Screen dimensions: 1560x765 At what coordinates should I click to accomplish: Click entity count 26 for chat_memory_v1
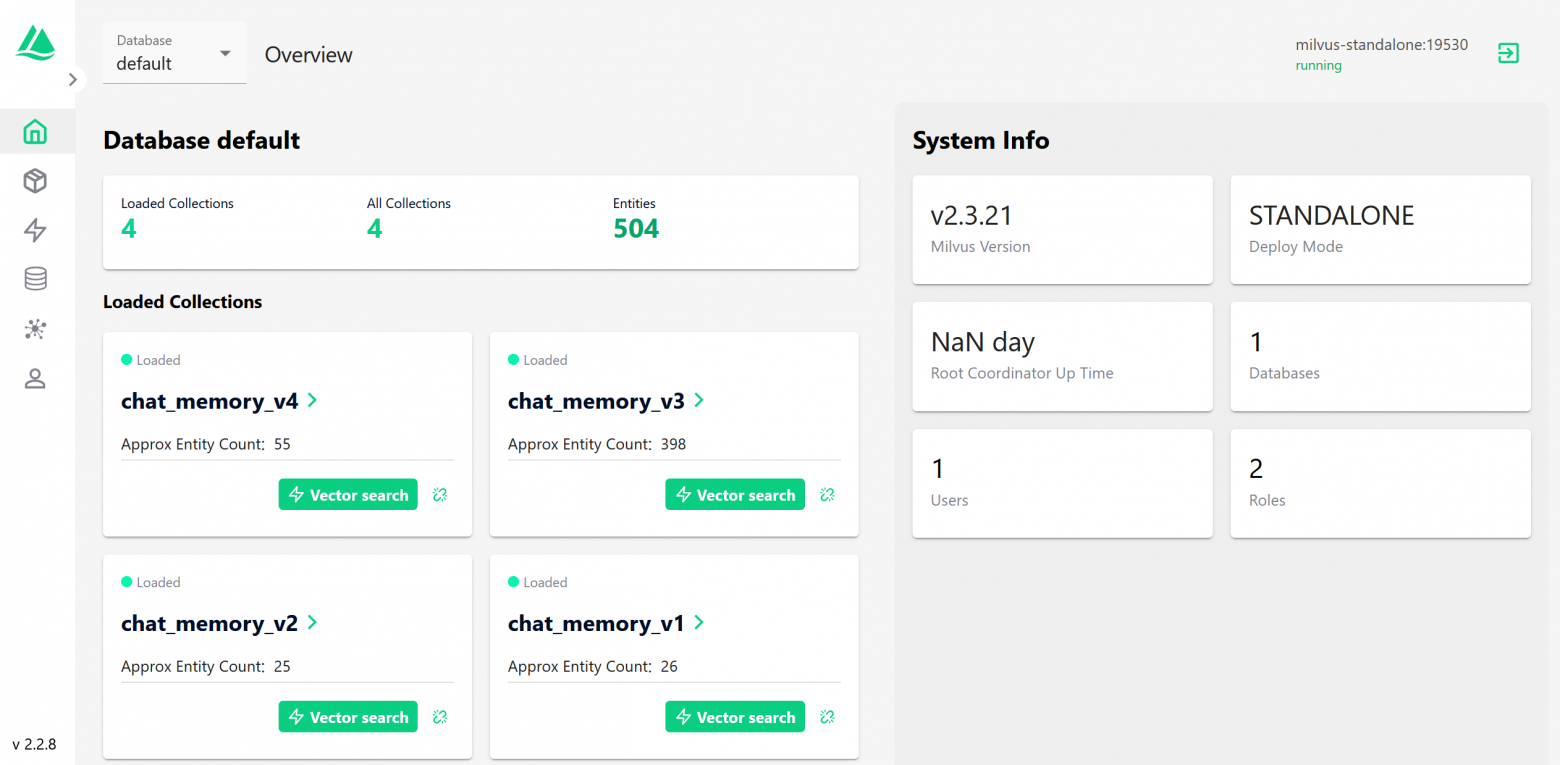(x=669, y=666)
